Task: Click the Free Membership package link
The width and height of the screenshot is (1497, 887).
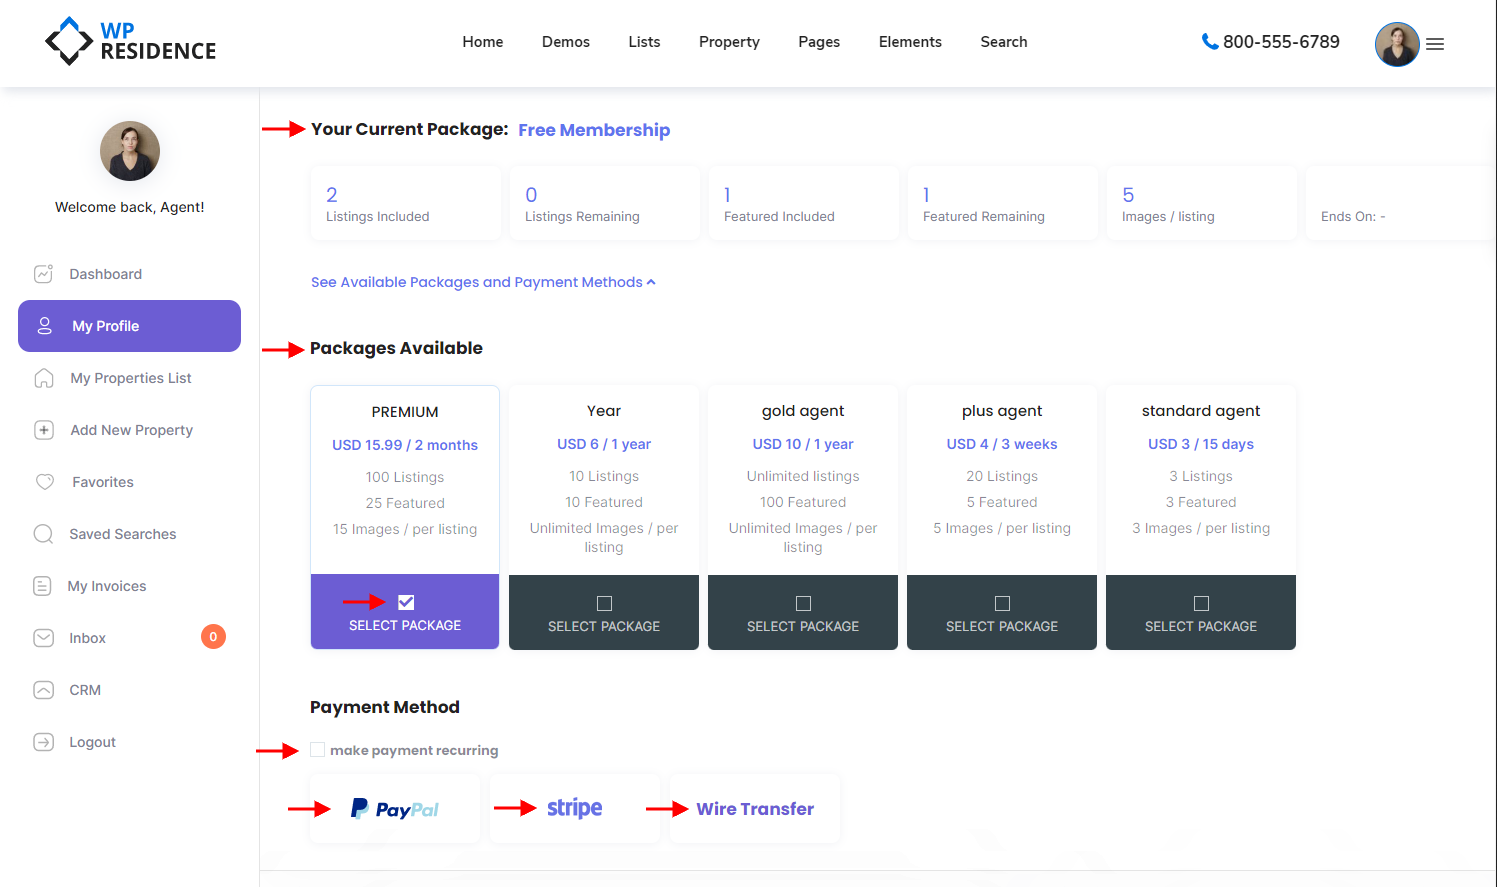Action: (x=594, y=130)
